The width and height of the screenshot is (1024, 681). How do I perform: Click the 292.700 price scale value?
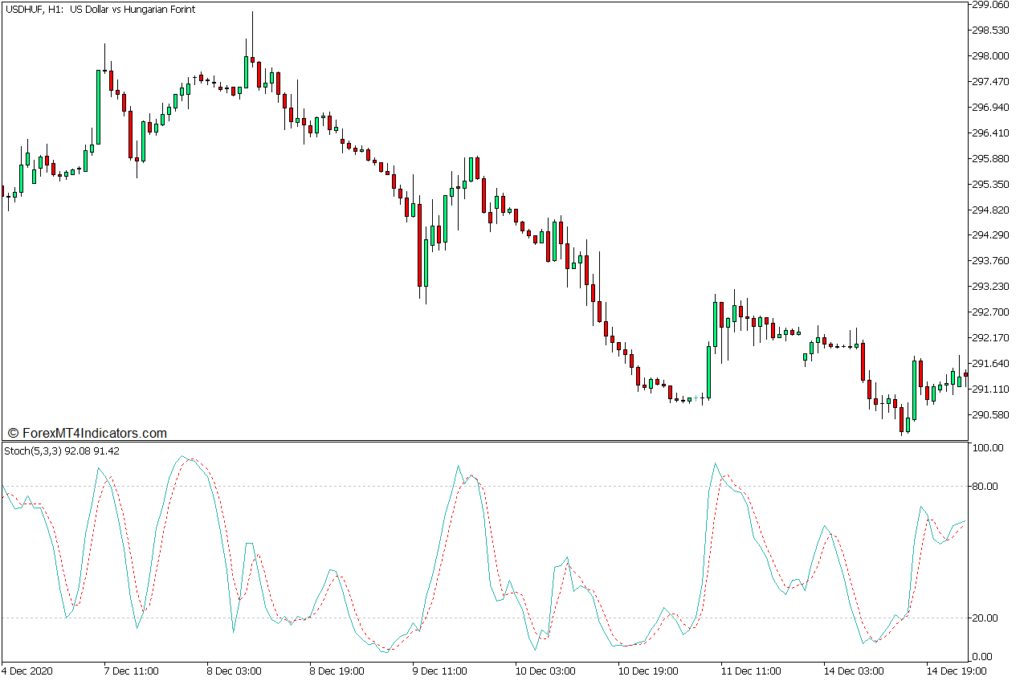click(992, 312)
